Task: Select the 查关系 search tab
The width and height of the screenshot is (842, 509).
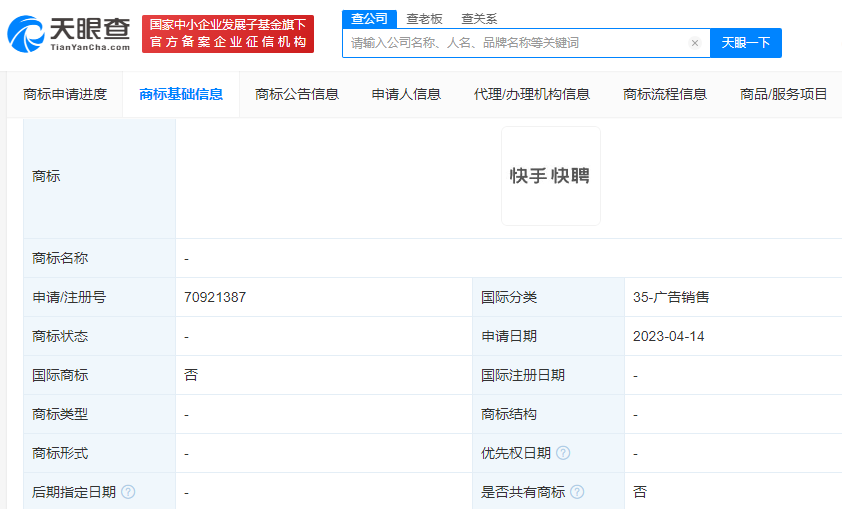Action: click(x=479, y=19)
